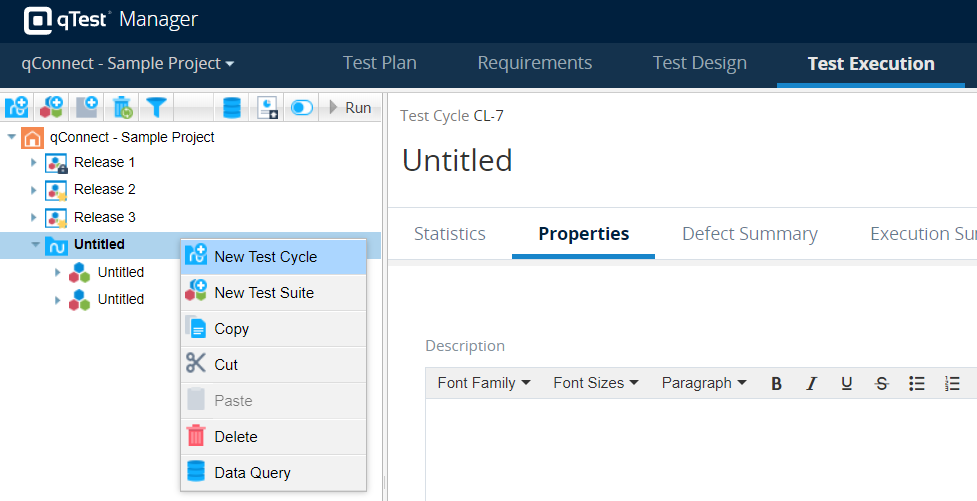The width and height of the screenshot is (977, 501).
Task: Select Delete from the context menu
Action: (x=236, y=437)
